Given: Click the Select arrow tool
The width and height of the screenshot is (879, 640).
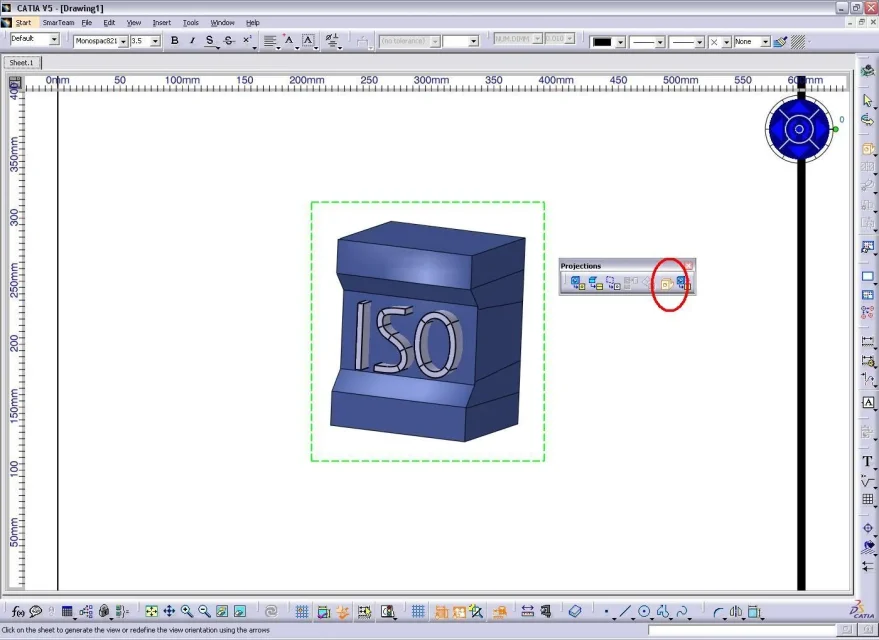Looking at the screenshot, I should point(867,101).
